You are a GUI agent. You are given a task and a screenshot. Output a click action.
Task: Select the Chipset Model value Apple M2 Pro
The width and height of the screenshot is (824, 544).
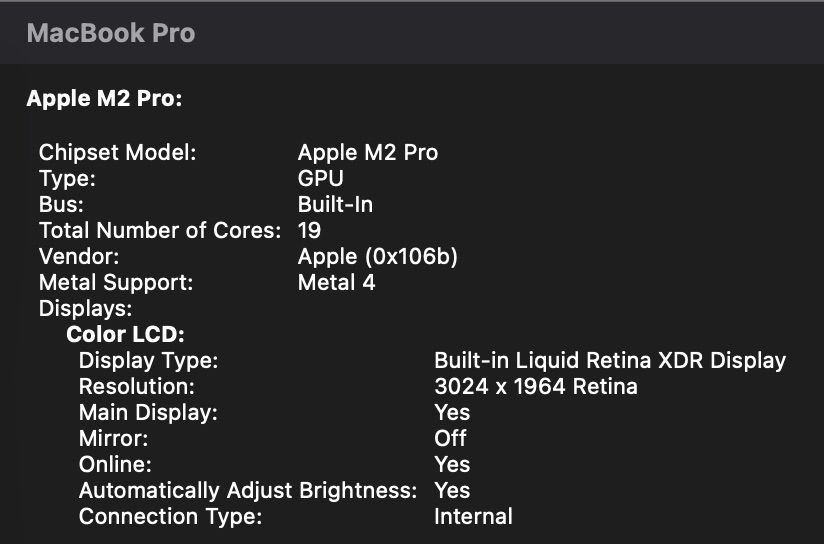[x=367, y=152]
